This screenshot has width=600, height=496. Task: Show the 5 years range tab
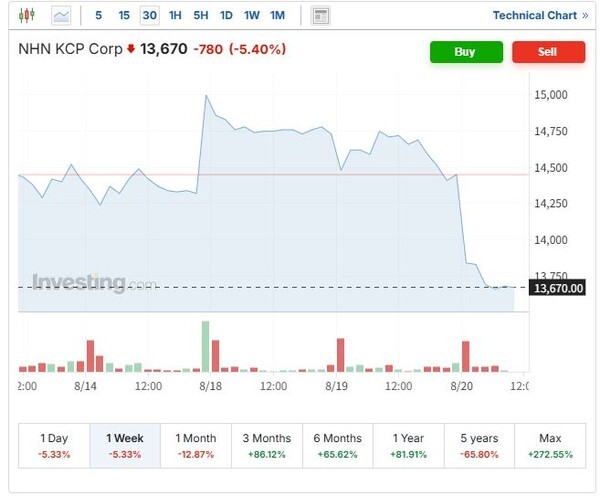[479, 446]
